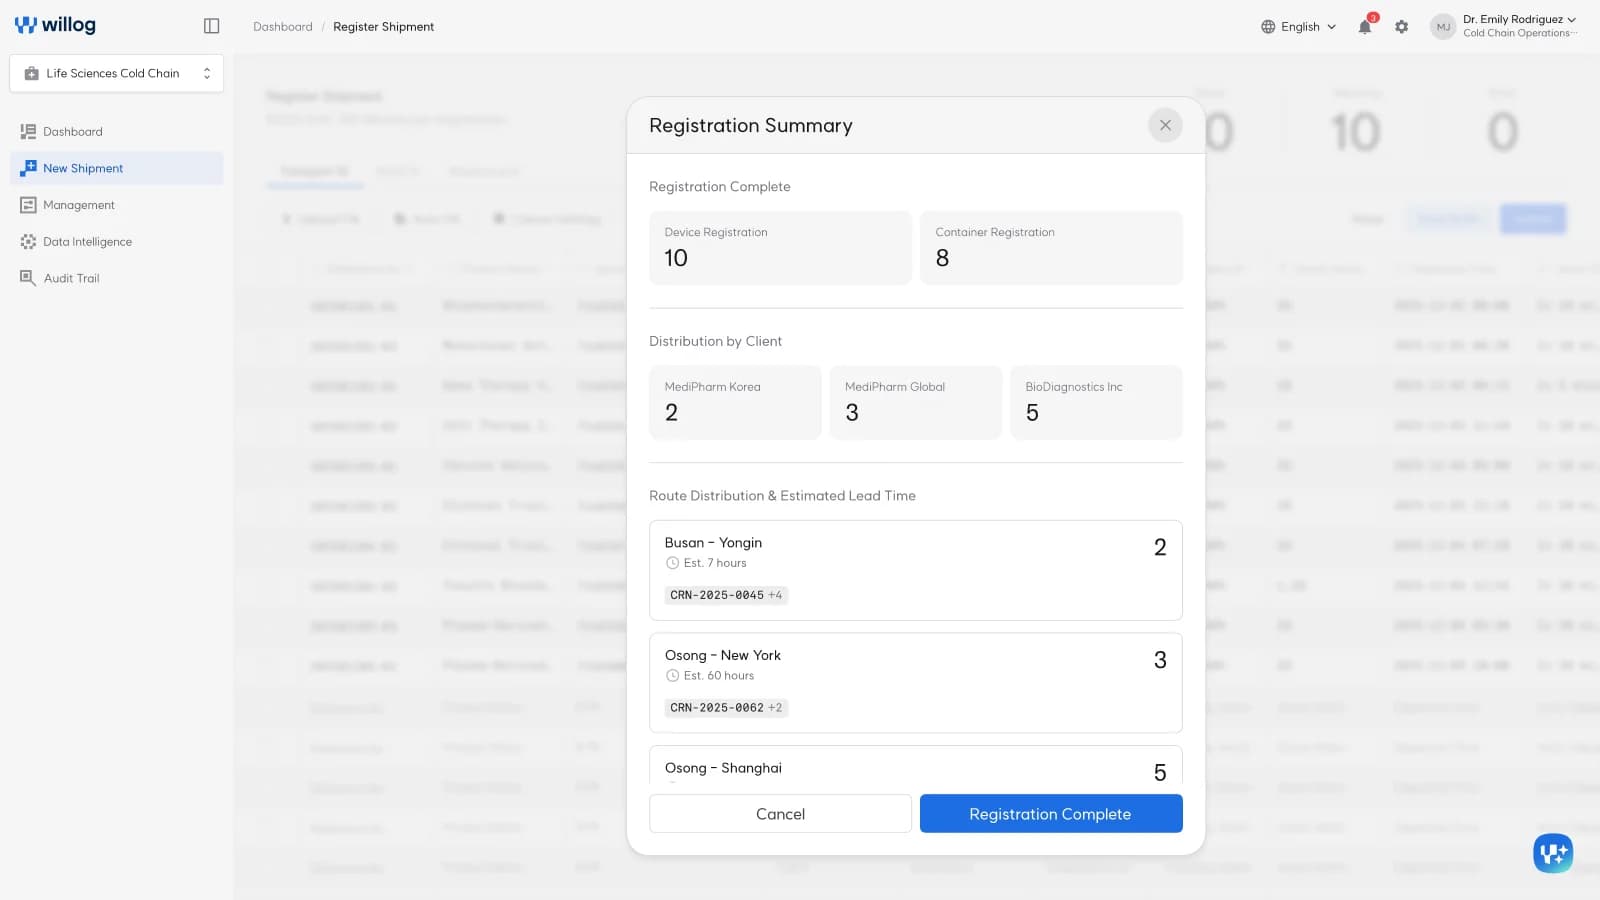
Task: Open Dashboard in the sidebar
Action: [x=116, y=132]
